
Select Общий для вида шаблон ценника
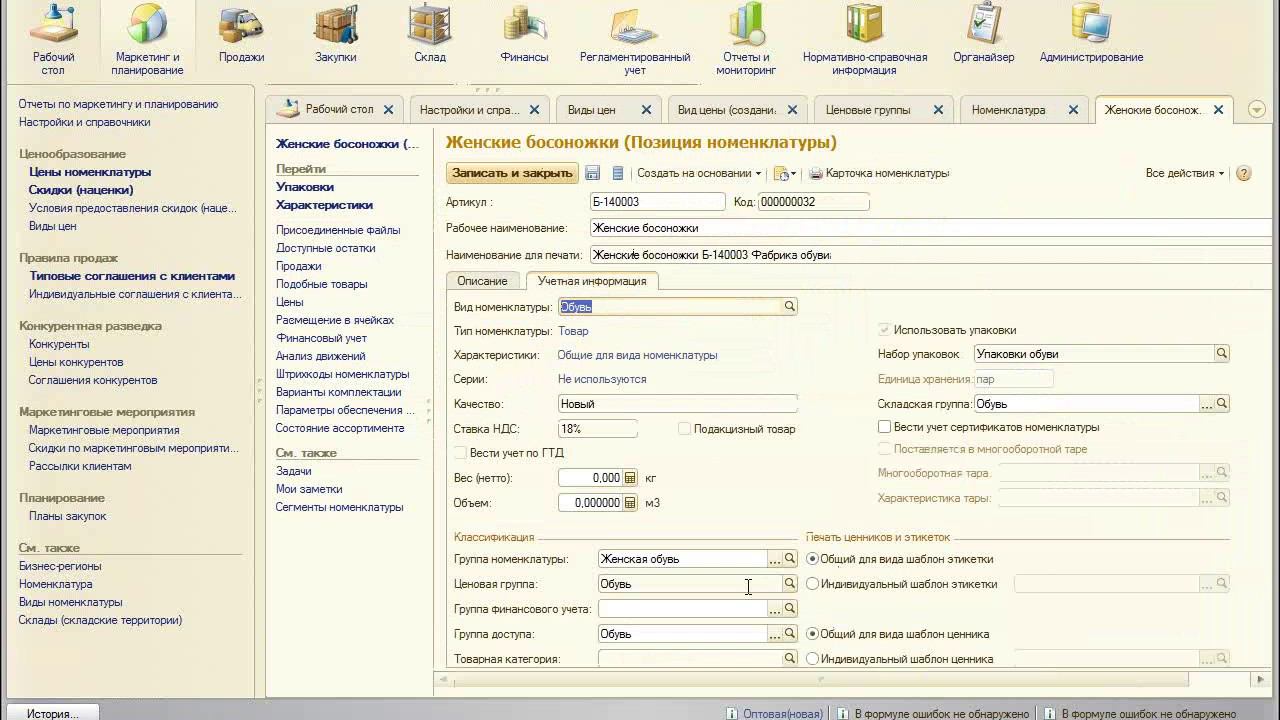[812, 634]
